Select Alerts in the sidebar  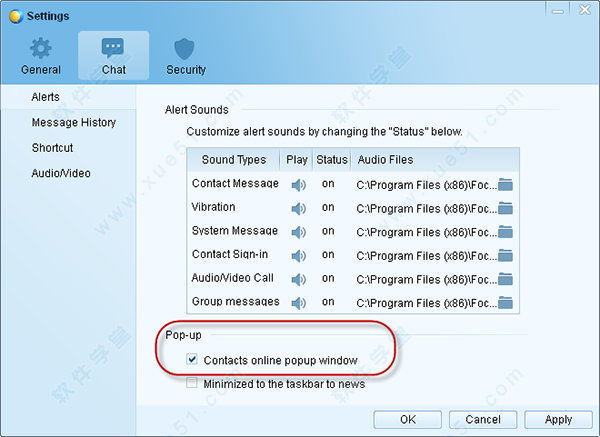point(46,97)
